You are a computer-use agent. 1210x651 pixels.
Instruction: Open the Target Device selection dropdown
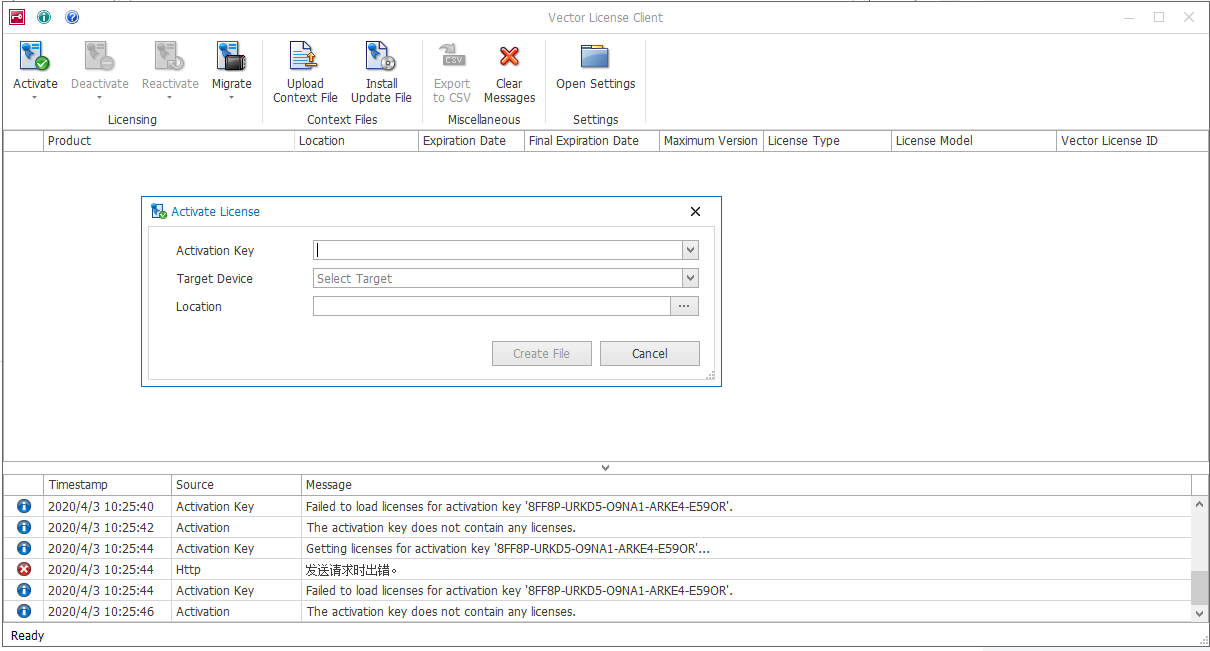click(689, 278)
